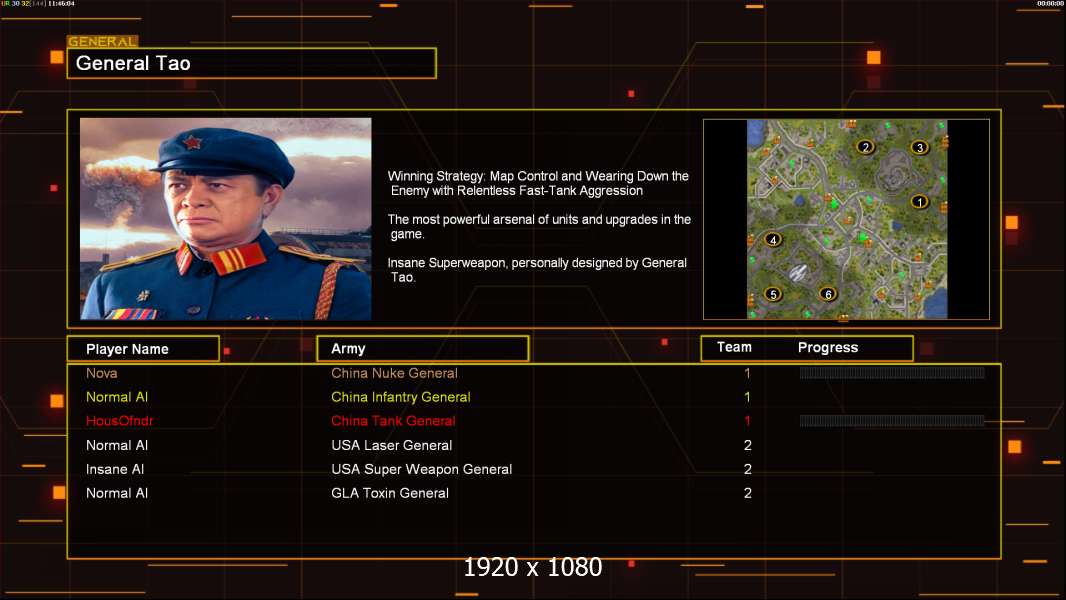Viewport: 1066px width, 600px height.
Task: Select Normal AI in the USA Laser row
Action: (117, 445)
